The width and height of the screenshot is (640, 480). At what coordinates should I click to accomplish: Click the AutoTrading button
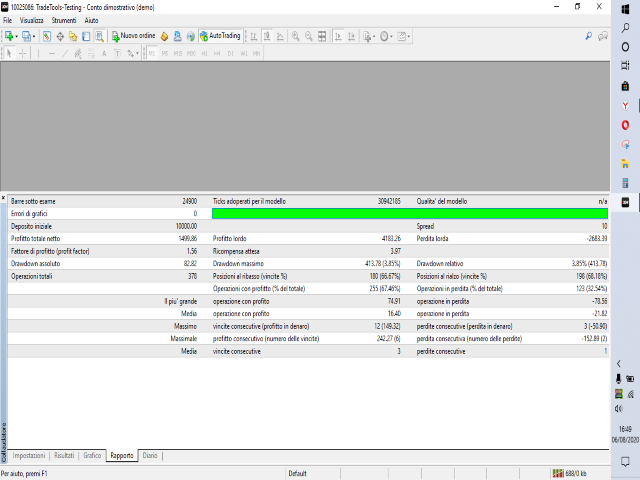[x=220, y=36]
